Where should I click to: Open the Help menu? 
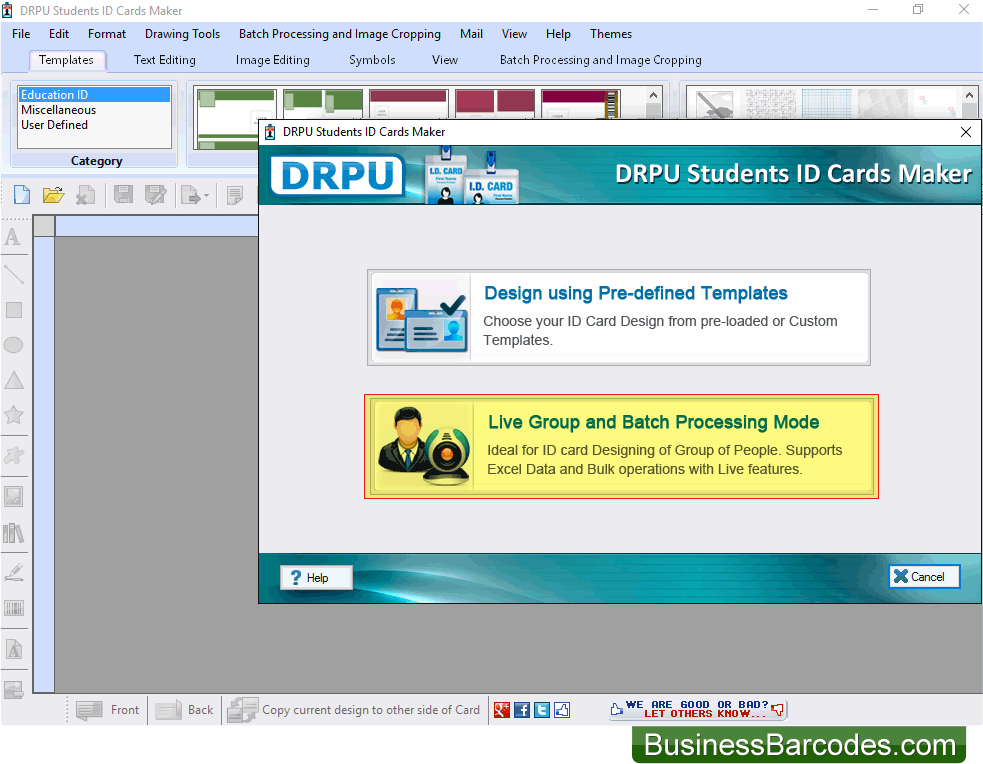tap(558, 34)
